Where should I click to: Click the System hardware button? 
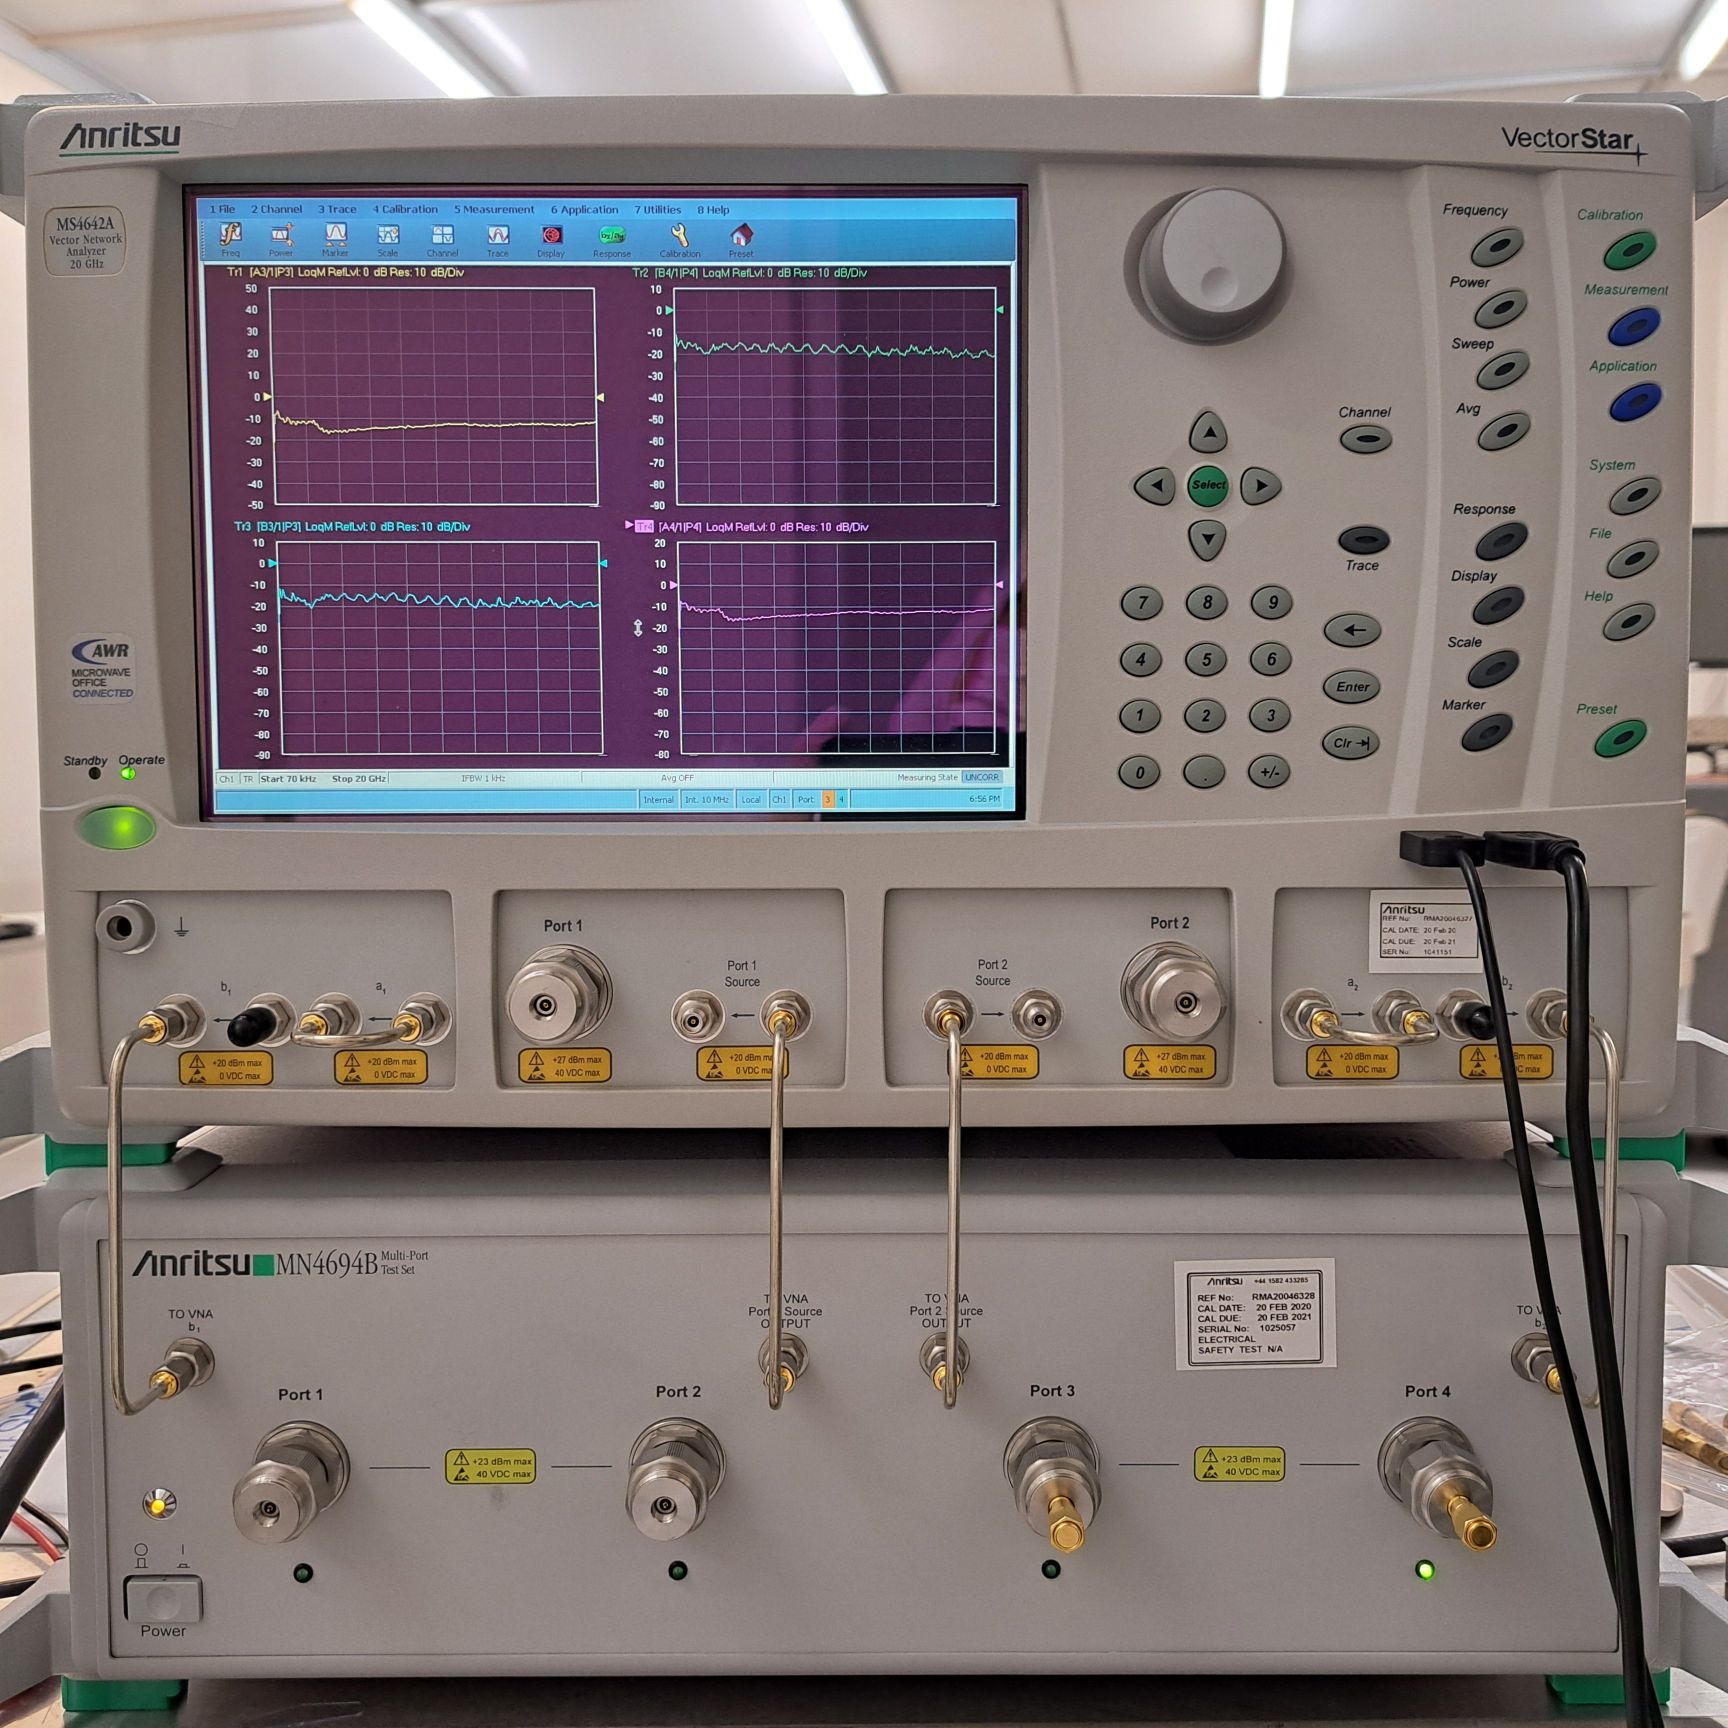tap(1635, 495)
